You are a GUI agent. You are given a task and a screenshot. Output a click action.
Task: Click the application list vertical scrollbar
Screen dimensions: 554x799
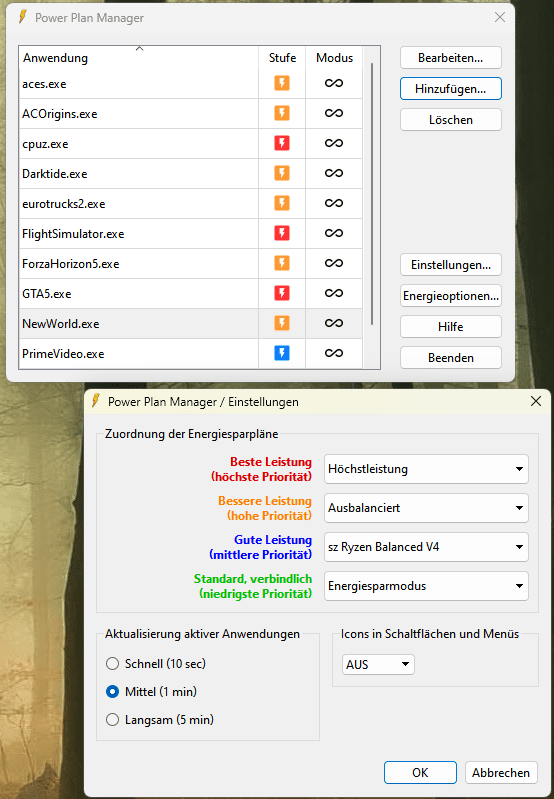click(372, 194)
